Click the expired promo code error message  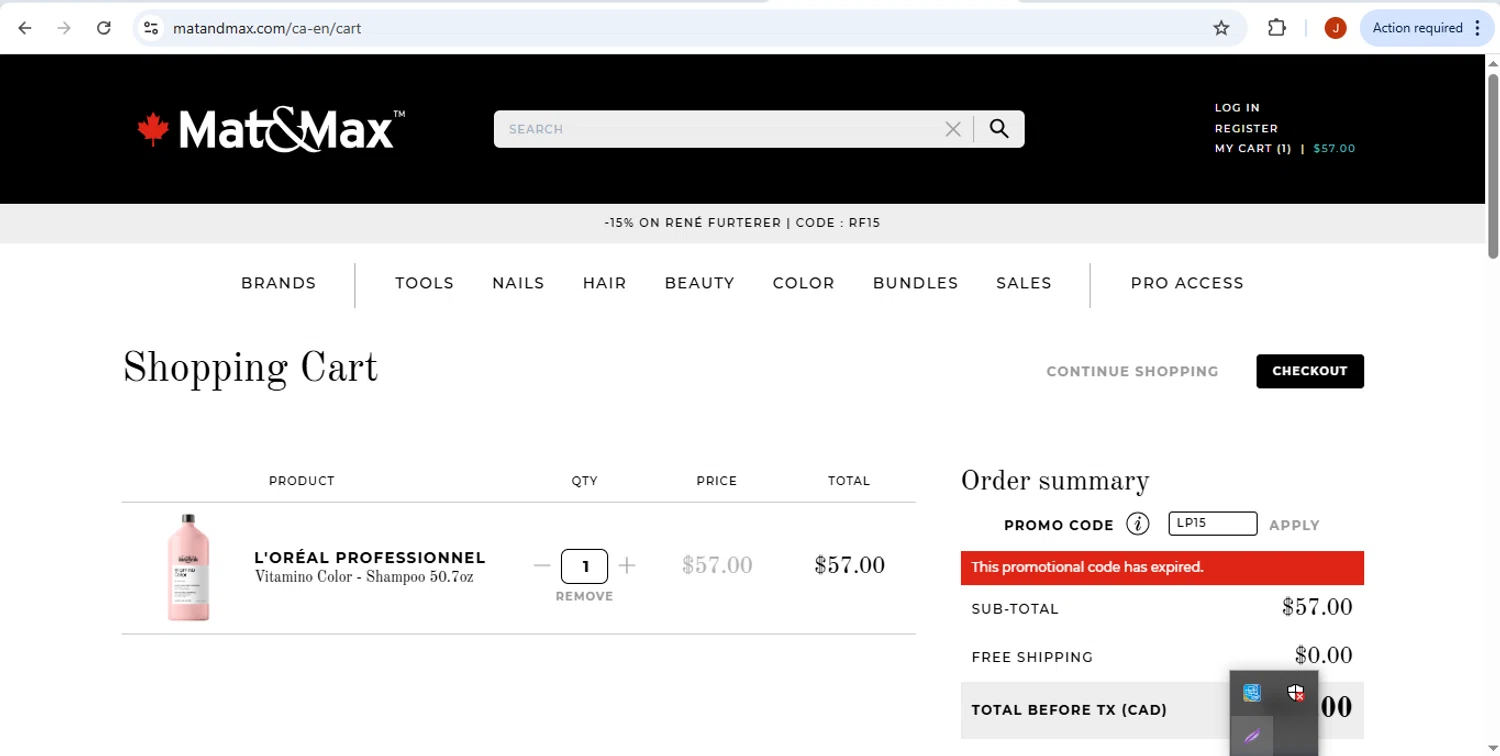[x=1162, y=567]
